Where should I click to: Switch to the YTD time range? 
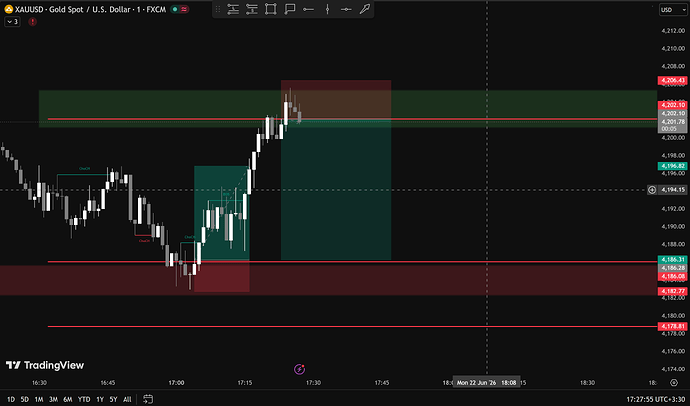(x=84, y=399)
